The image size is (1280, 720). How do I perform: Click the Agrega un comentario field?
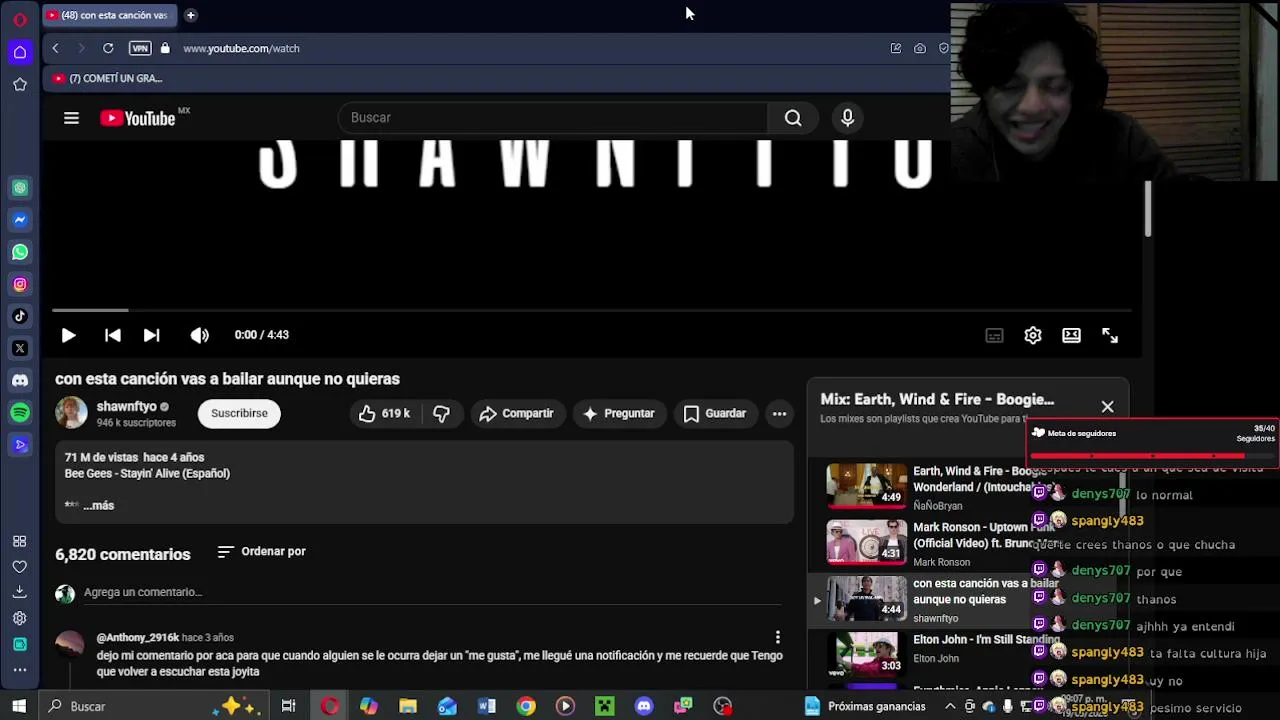pyautogui.click(x=432, y=592)
